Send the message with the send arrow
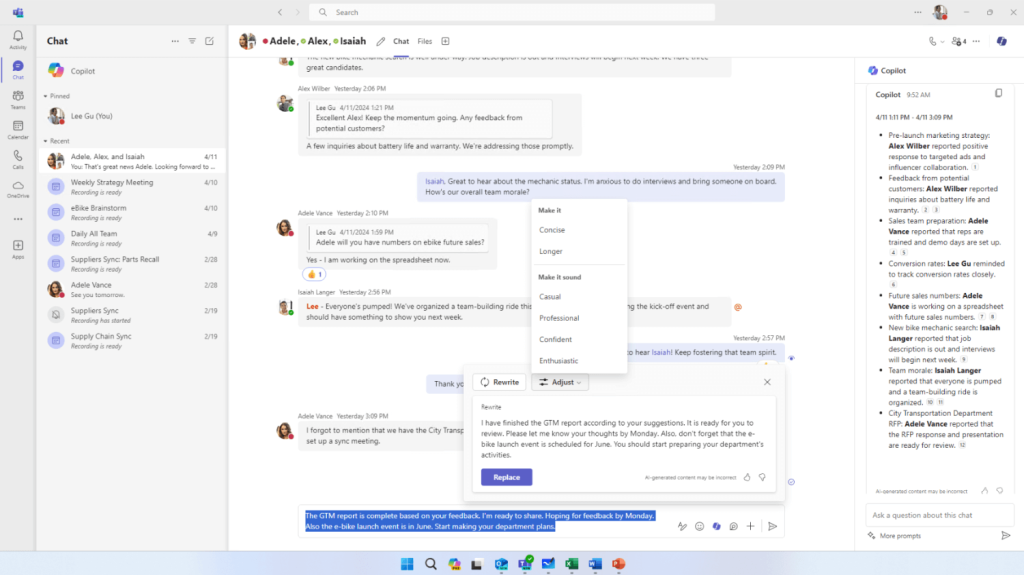The height and width of the screenshot is (575, 1024). pos(772,526)
